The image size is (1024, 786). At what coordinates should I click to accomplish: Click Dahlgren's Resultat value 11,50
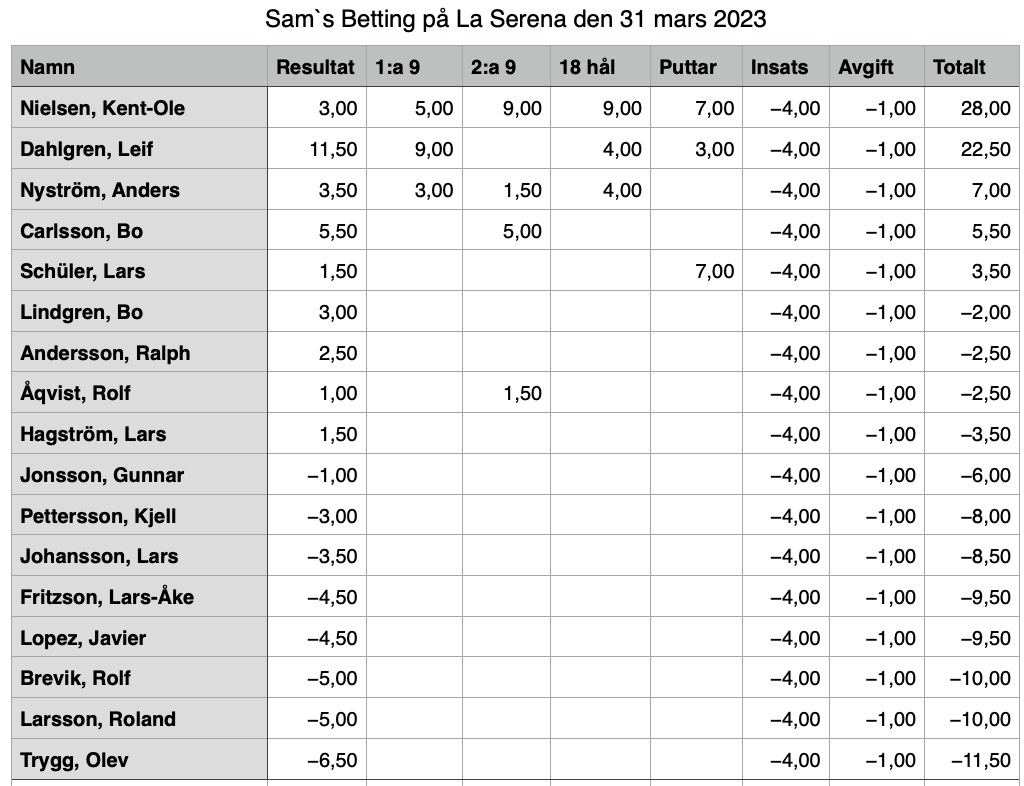(x=317, y=149)
